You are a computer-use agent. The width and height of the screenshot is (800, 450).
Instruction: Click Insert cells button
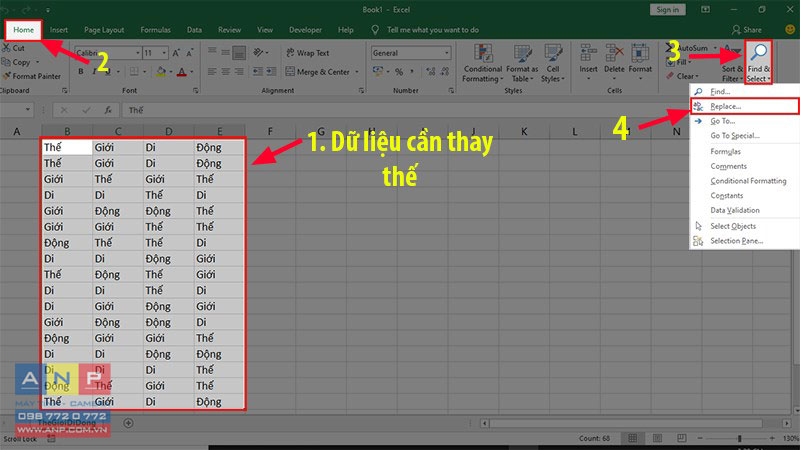coord(588,63)
